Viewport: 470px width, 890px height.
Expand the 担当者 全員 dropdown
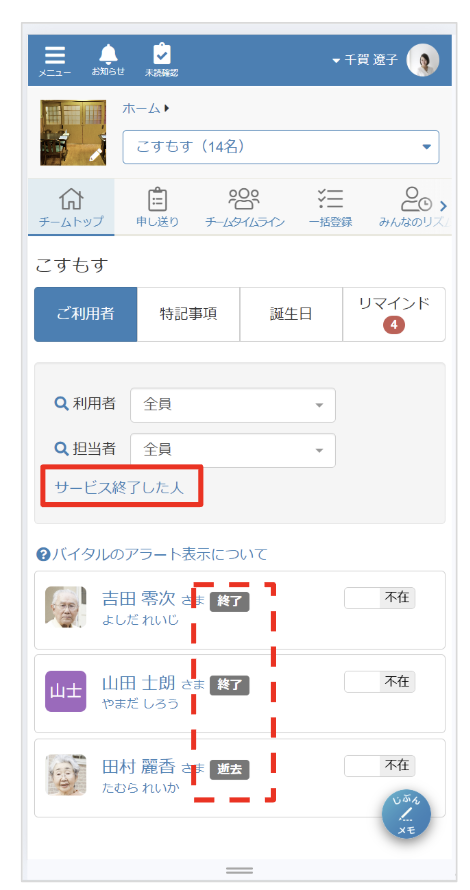click(x=233, y=450)
